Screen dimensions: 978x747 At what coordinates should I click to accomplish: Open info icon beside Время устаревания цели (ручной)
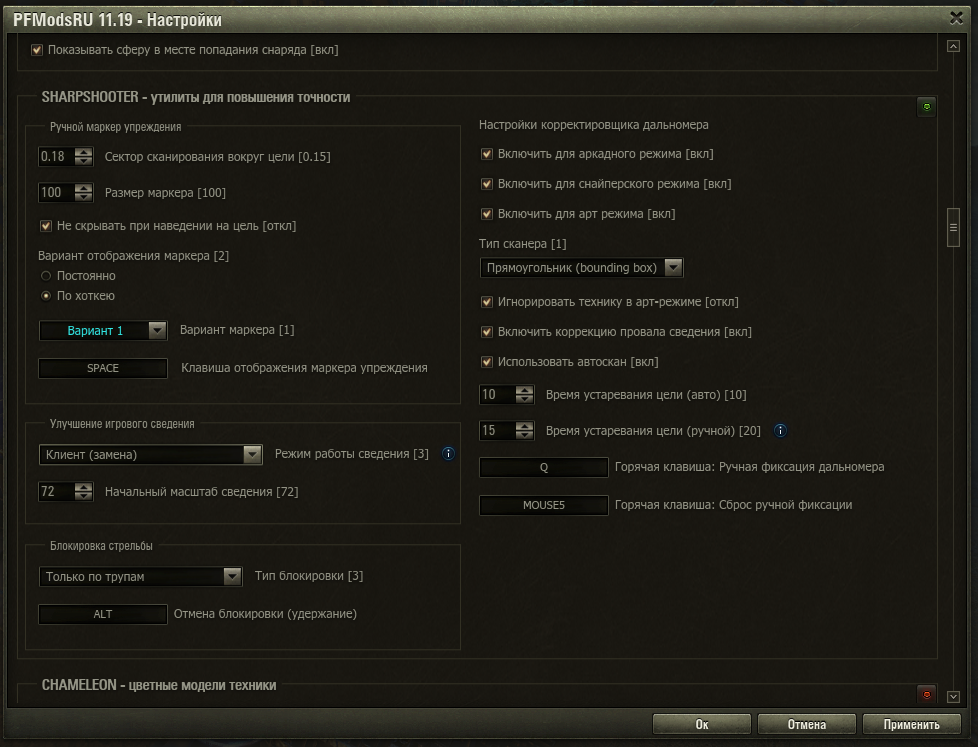tap(780, 430)
